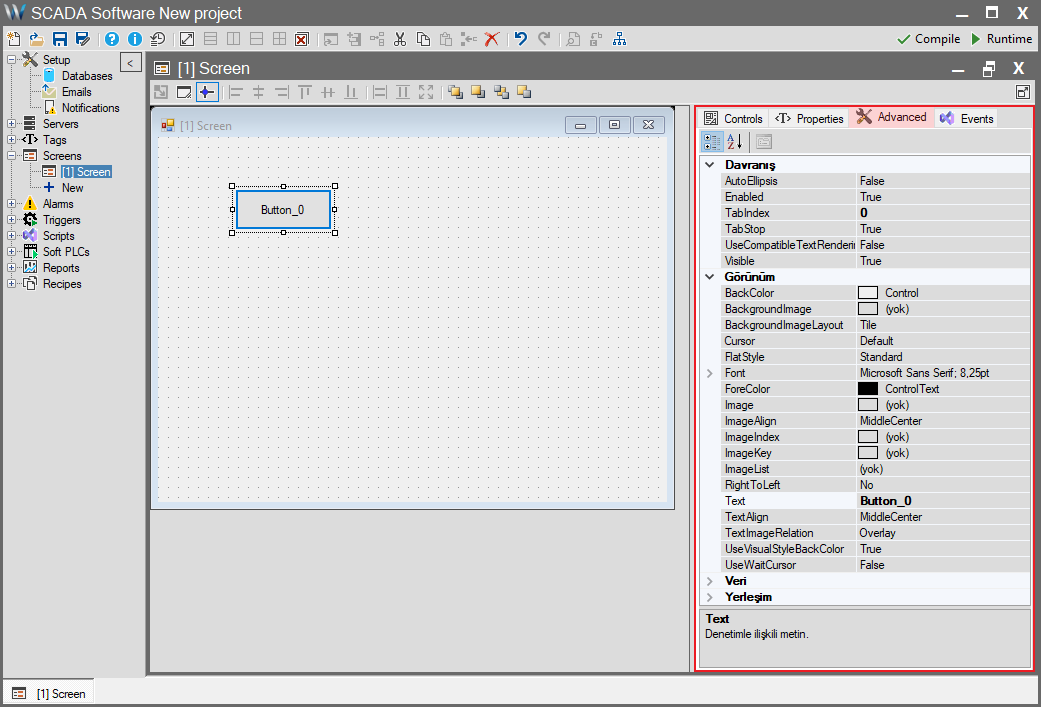Click the blue info icon
This screenshot has height=707, width=1041.
pyautogui.click(x=134, y=39)
